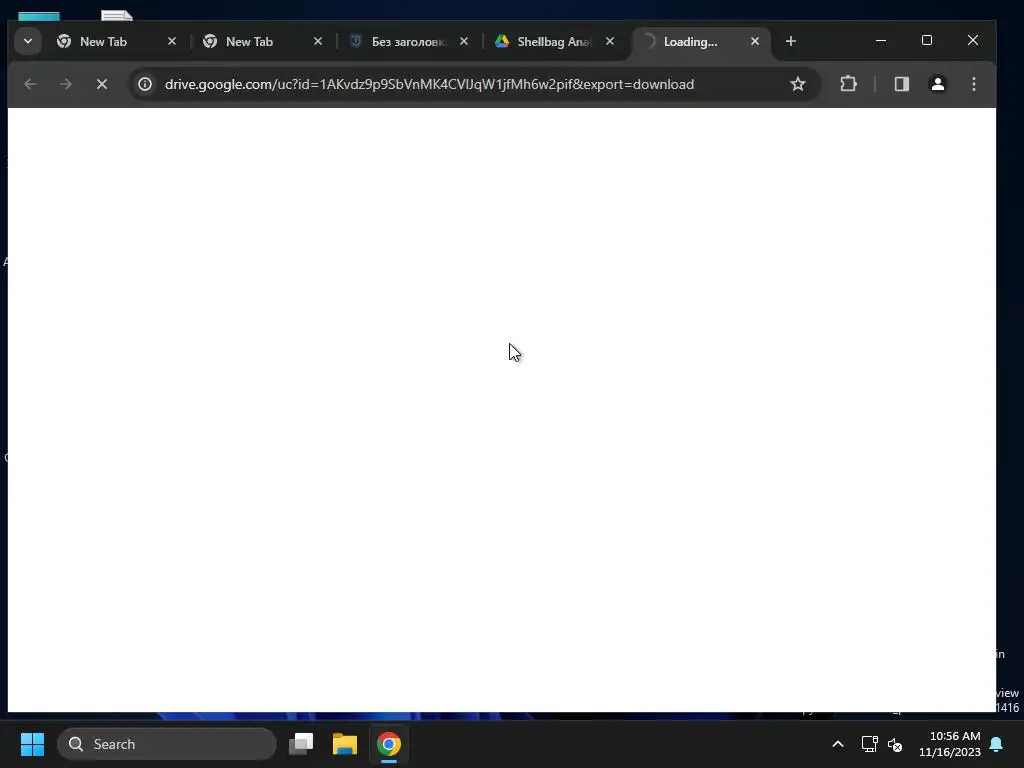This screenshot has height=768, width=1024.
Task: Open the Chrome three-dot menu
Action: tap(974, 84)
